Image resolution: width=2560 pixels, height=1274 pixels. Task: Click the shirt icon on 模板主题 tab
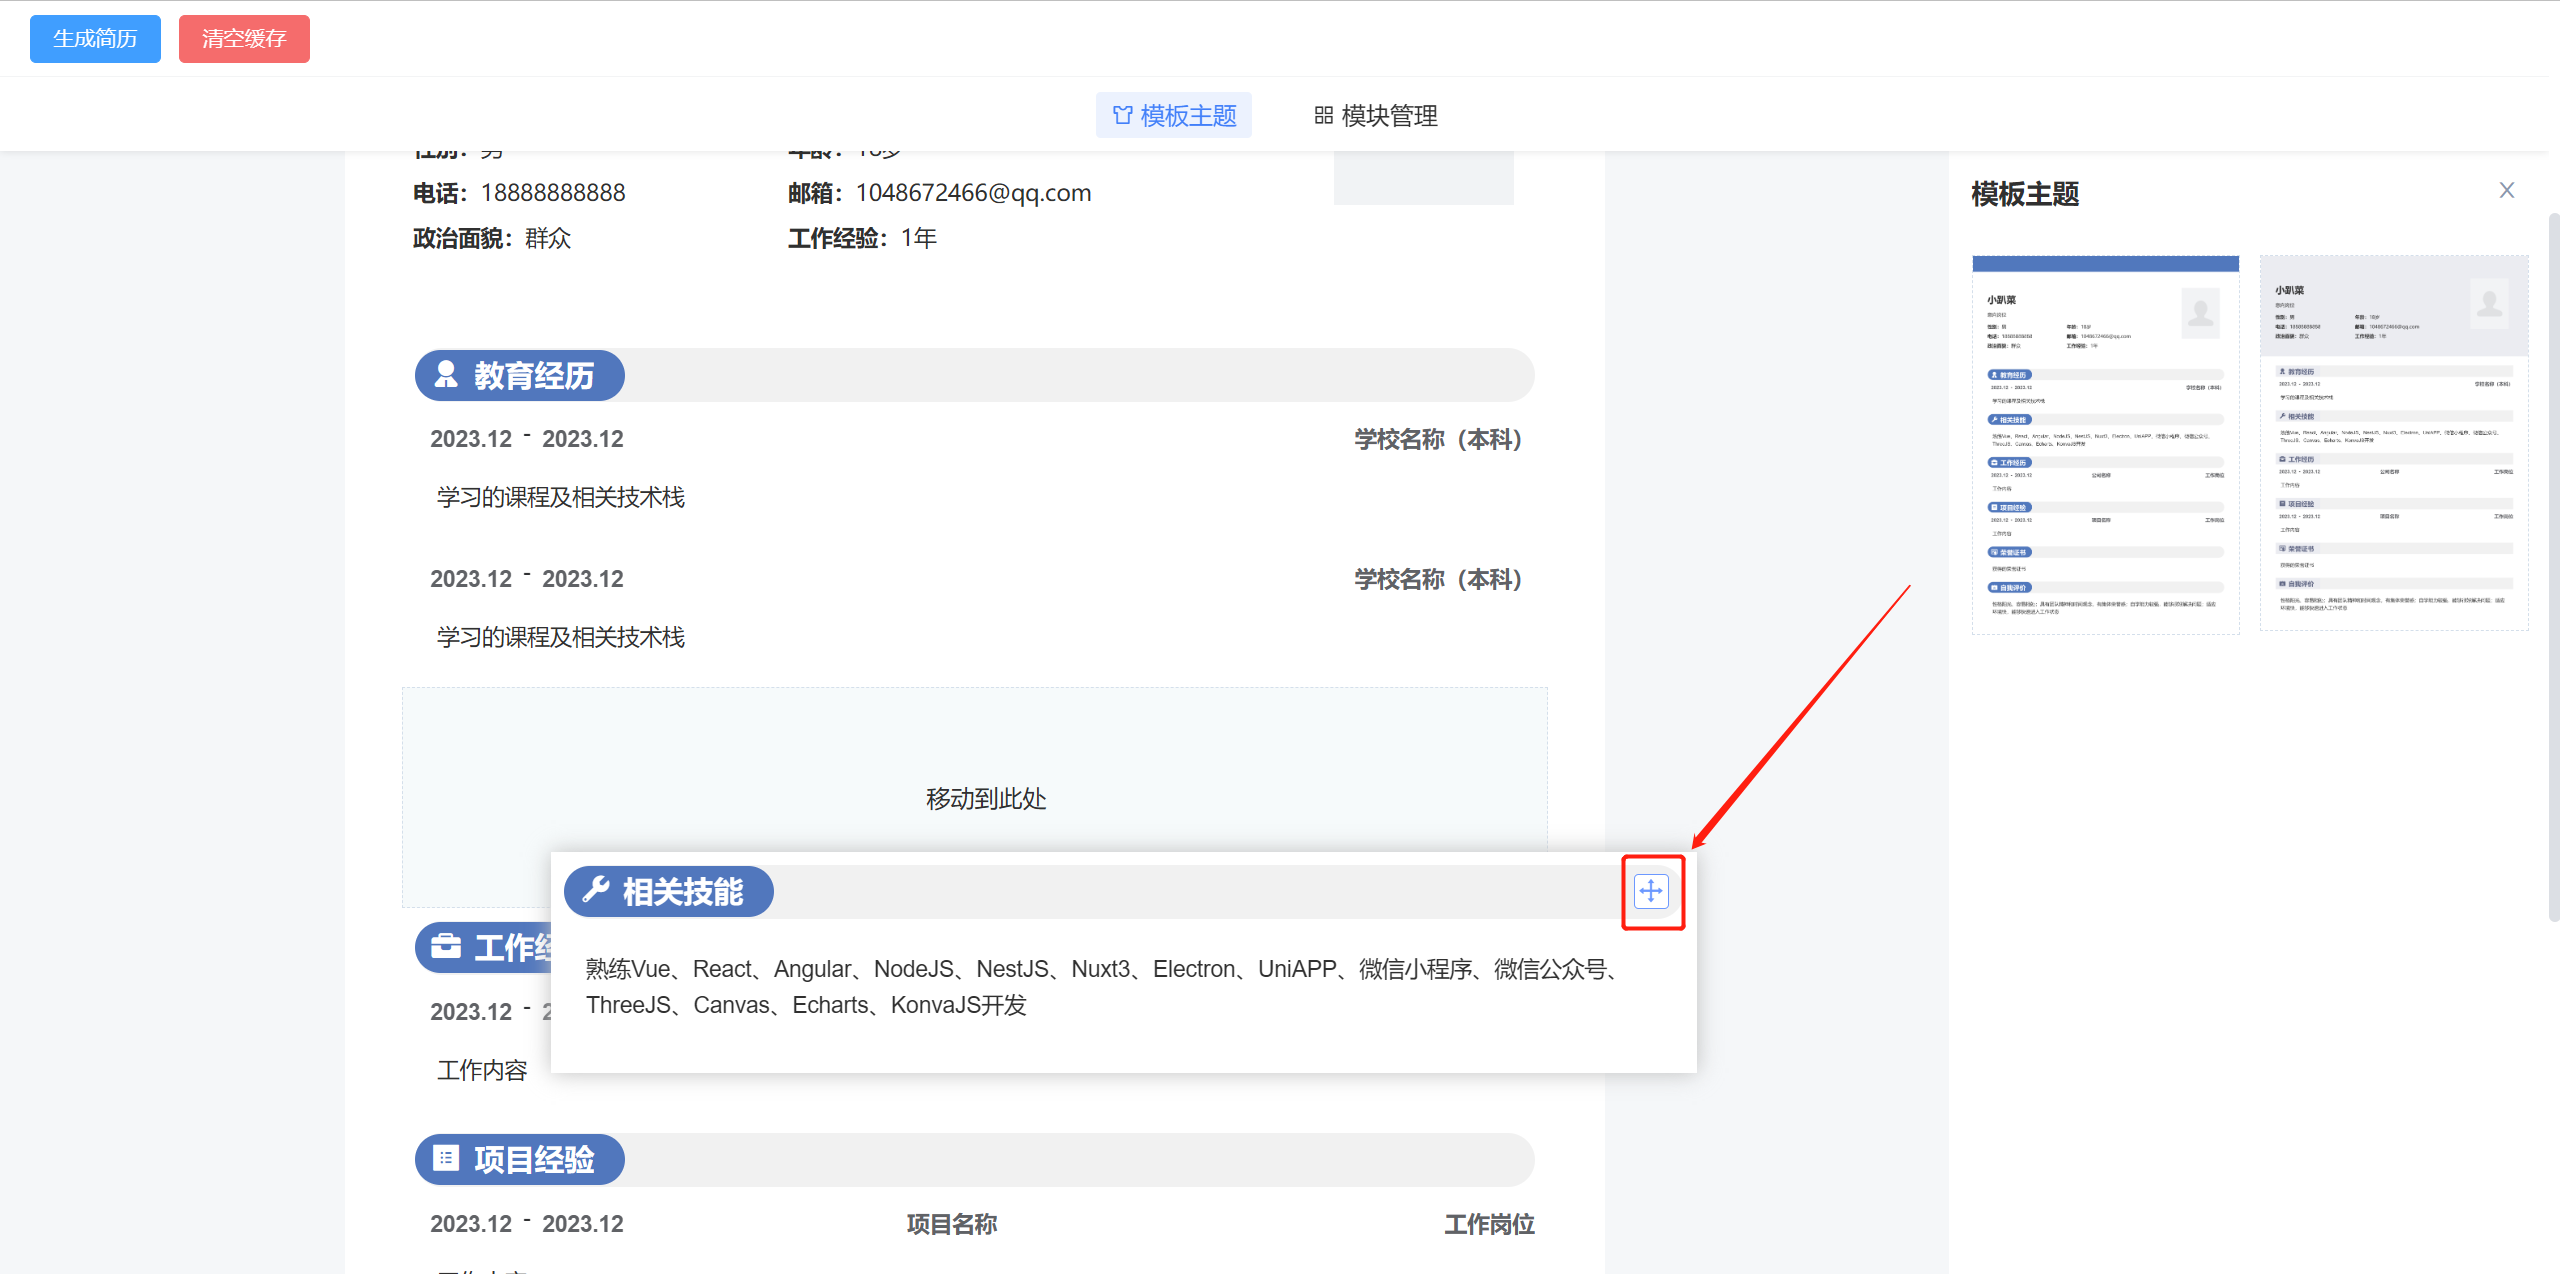click(x=1123, y=115)
